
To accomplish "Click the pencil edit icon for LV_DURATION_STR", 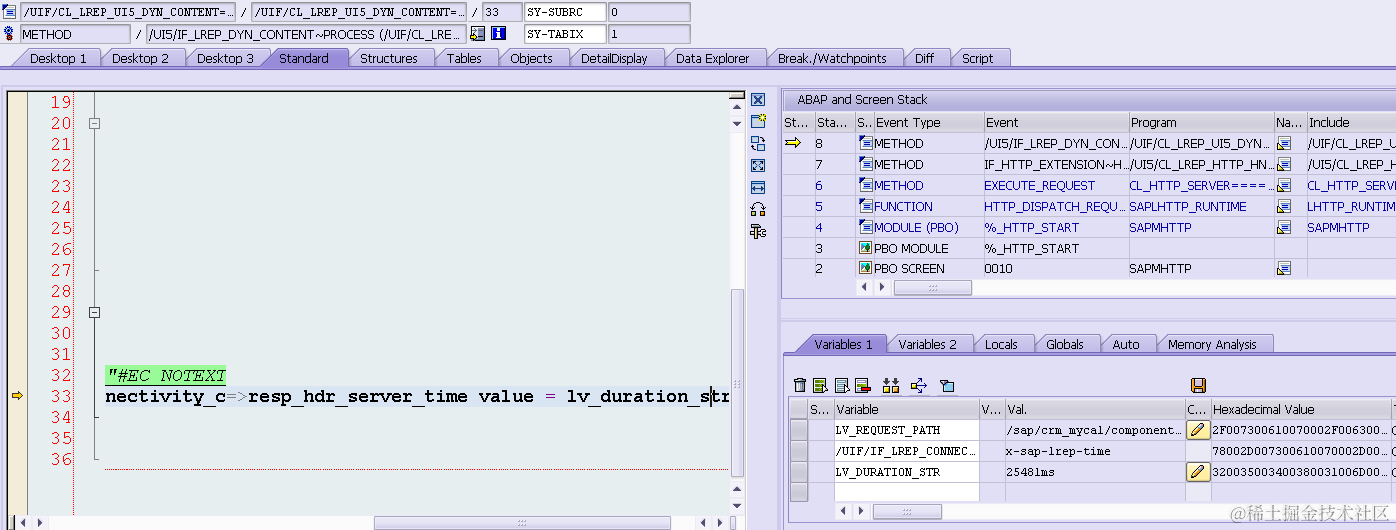I will tap(1198, 472).
